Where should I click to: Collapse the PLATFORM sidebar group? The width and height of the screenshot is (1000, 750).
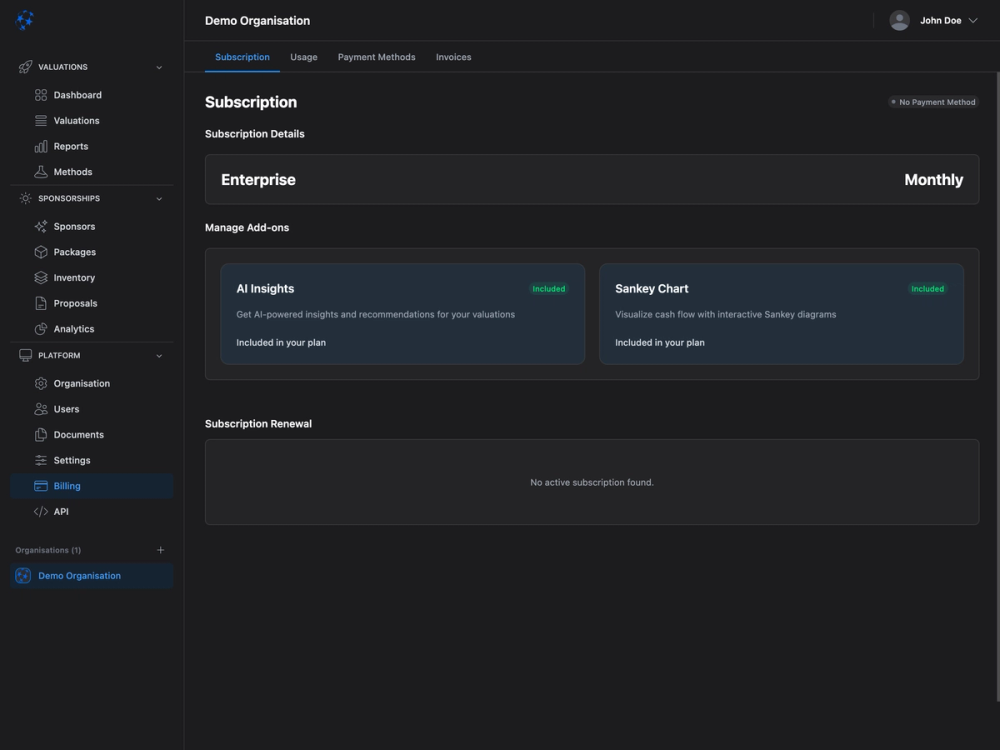click(x=158, y=355)
